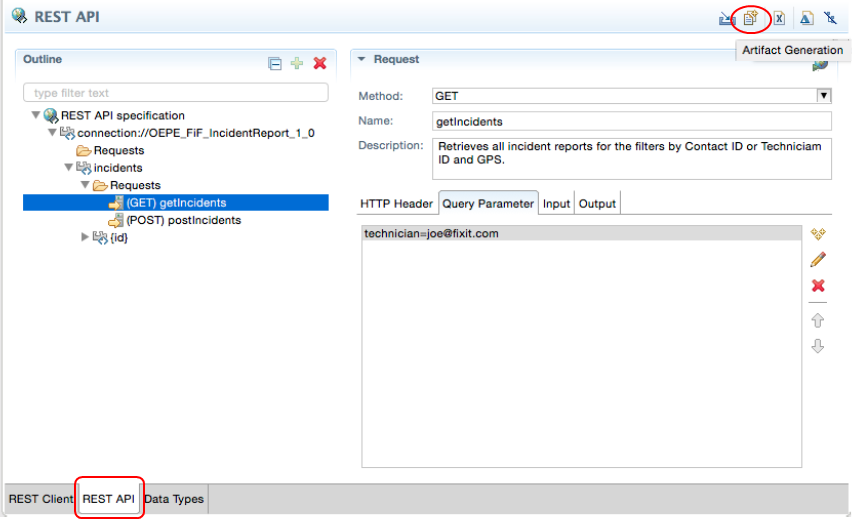Click the Requests label under incidents

click(x=135, y=185)
